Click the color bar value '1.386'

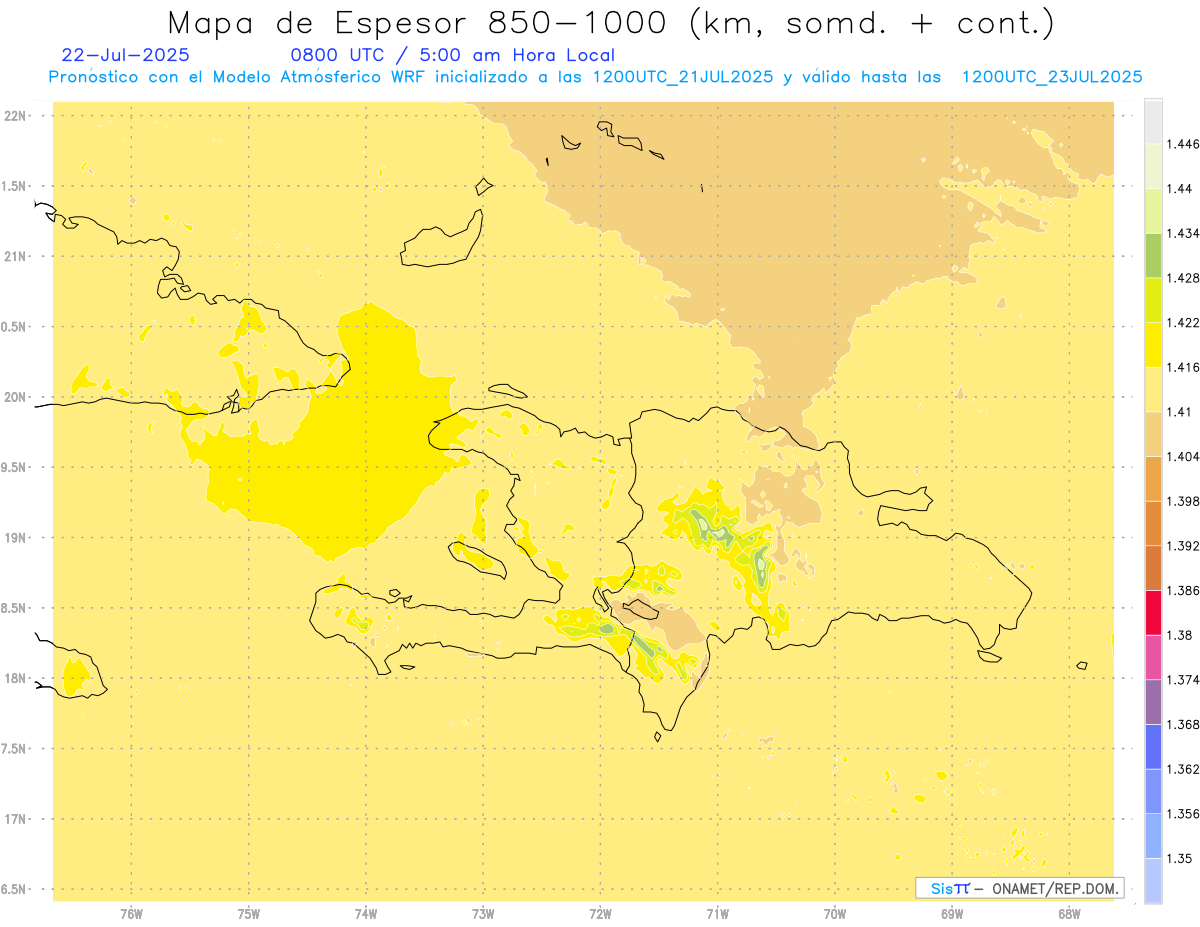(x=1185, y=590)
